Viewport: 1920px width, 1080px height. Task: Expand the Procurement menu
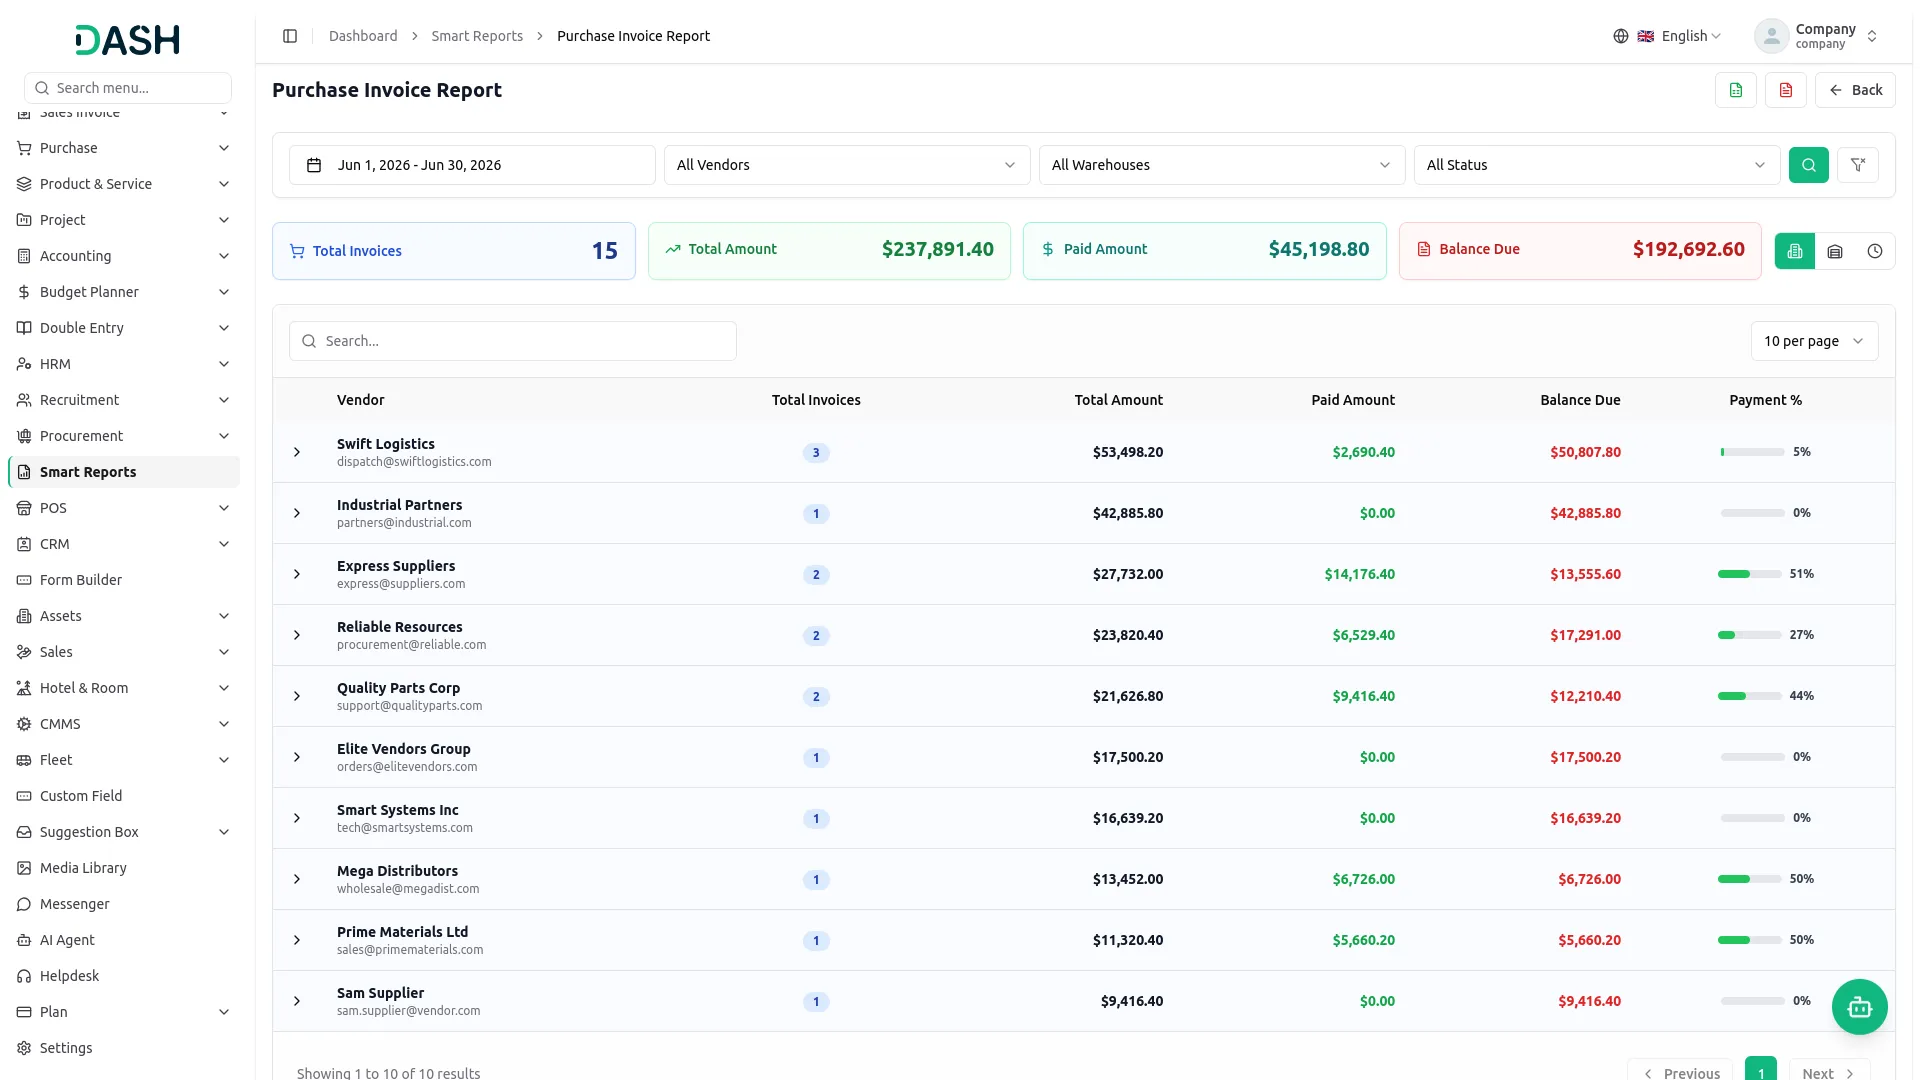pos(124,436)
